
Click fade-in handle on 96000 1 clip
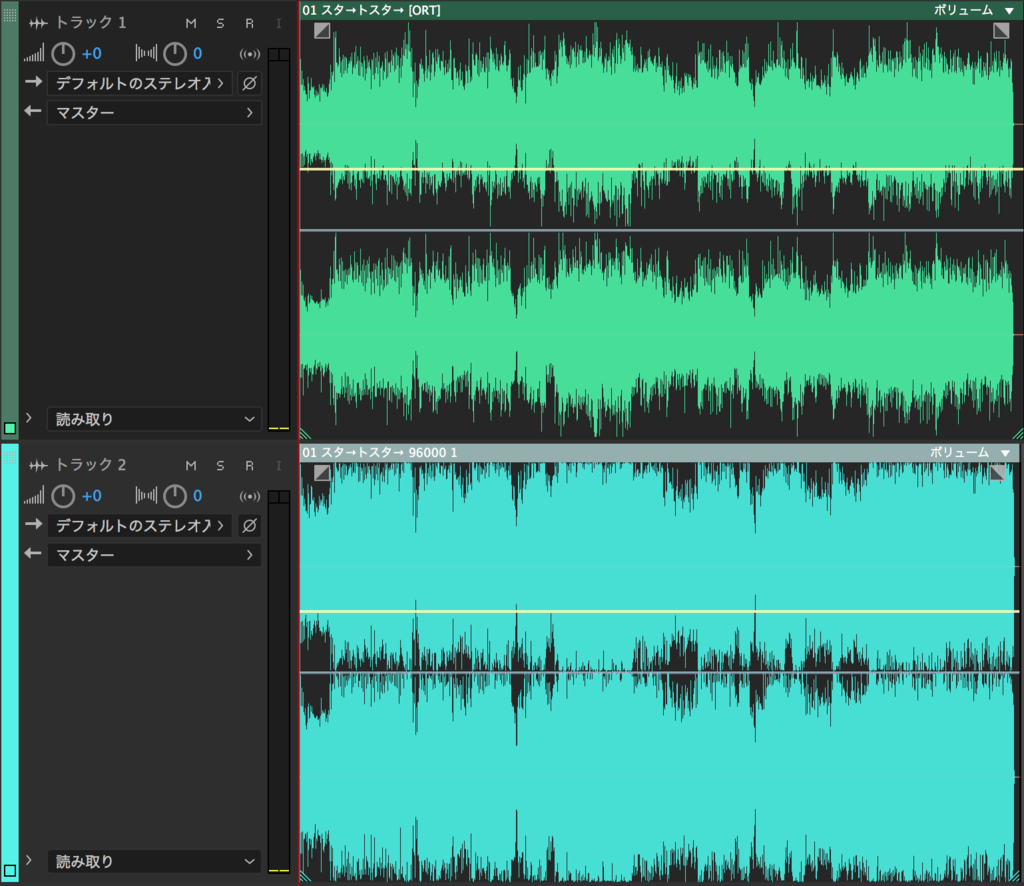(x=322, y=473)
